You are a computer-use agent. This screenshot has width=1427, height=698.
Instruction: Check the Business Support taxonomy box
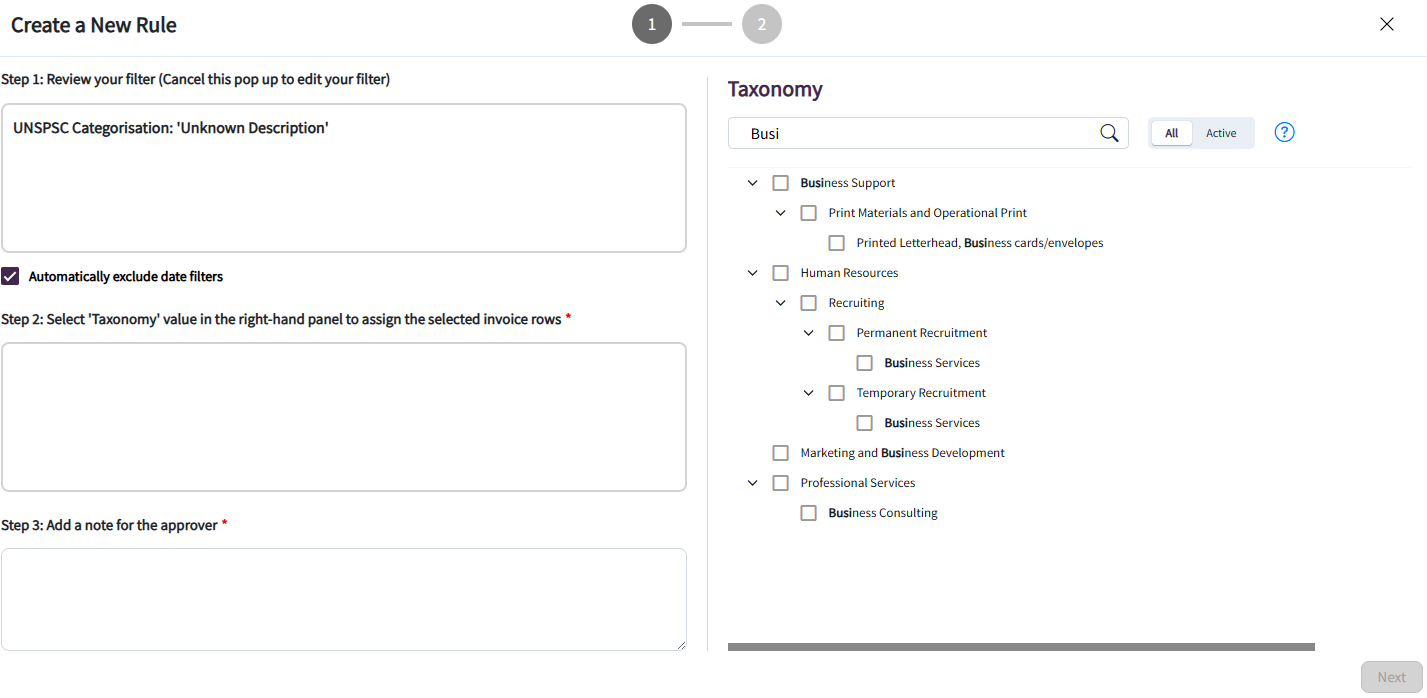[781, 183]
